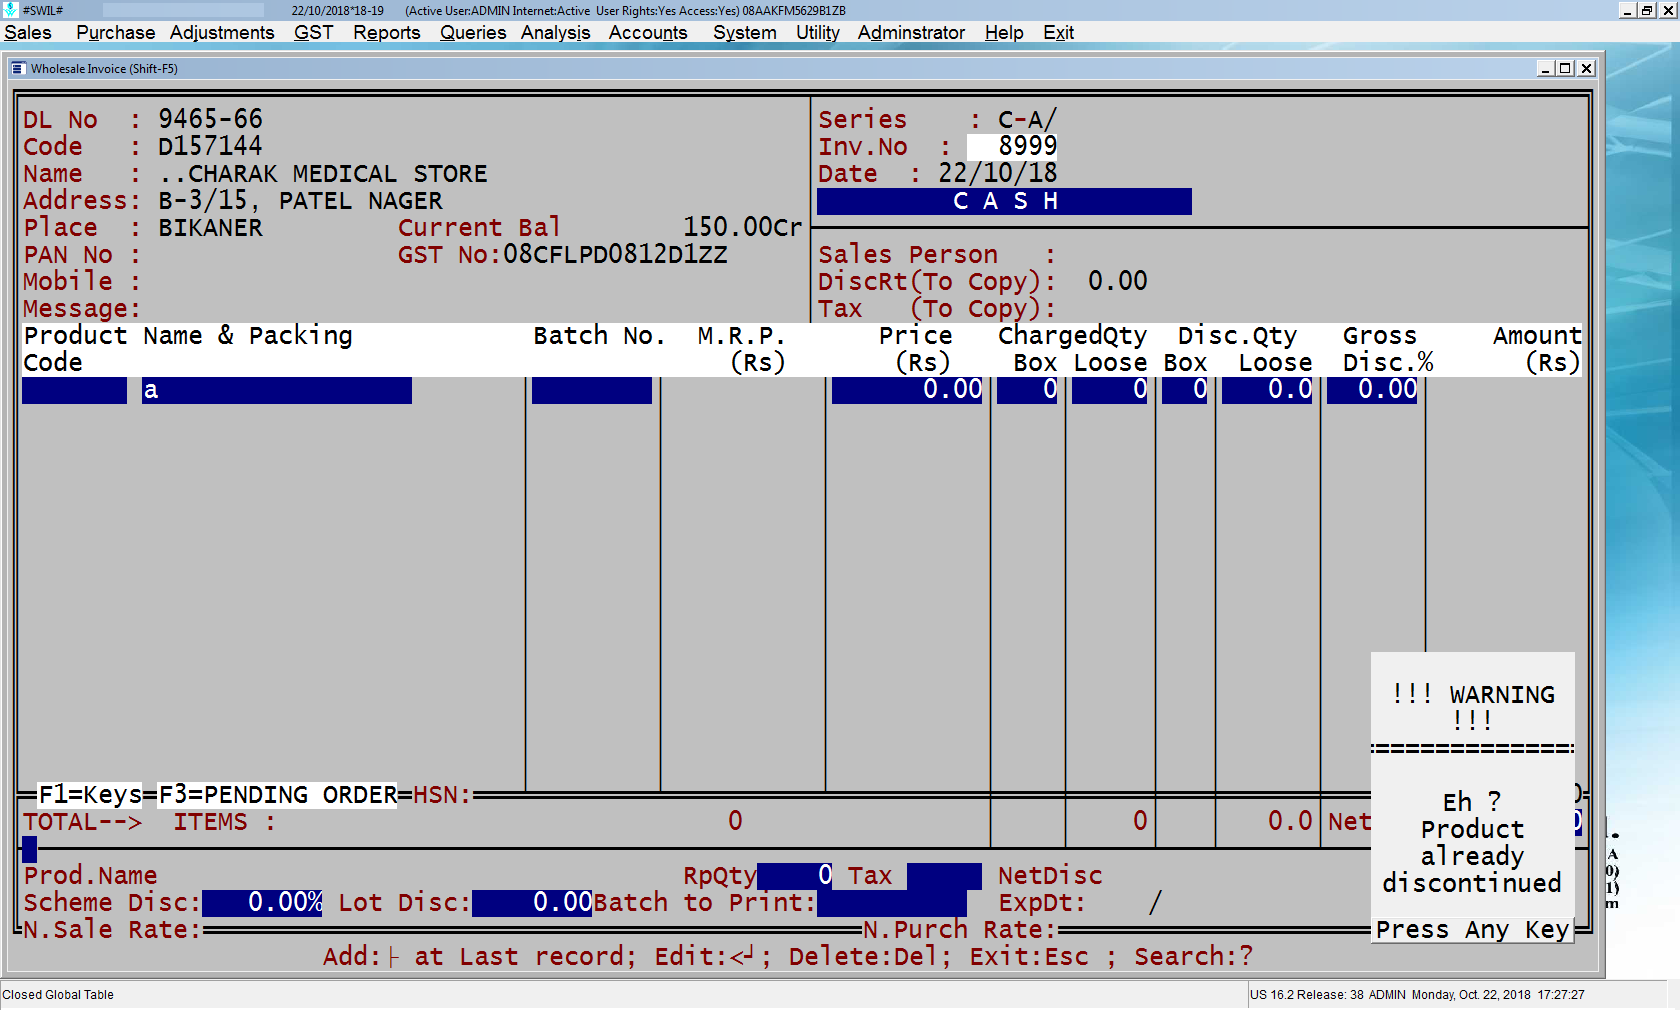The height and width of the screenshot is (1010, 1680).
Task: Click the customer code D157144
Action: 210,147
